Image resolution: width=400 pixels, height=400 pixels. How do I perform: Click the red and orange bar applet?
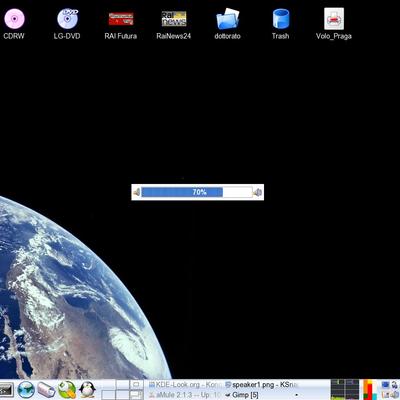click(370, 390)
